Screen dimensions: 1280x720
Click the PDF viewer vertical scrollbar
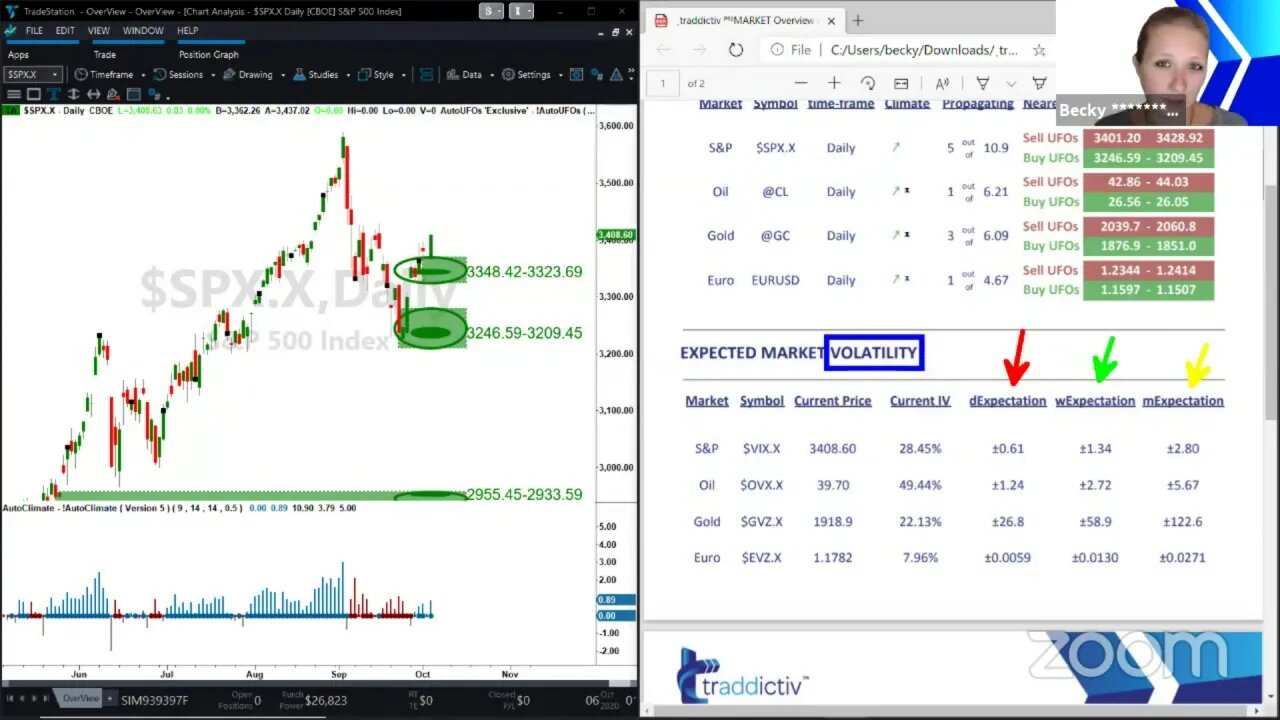[1271, 300]
